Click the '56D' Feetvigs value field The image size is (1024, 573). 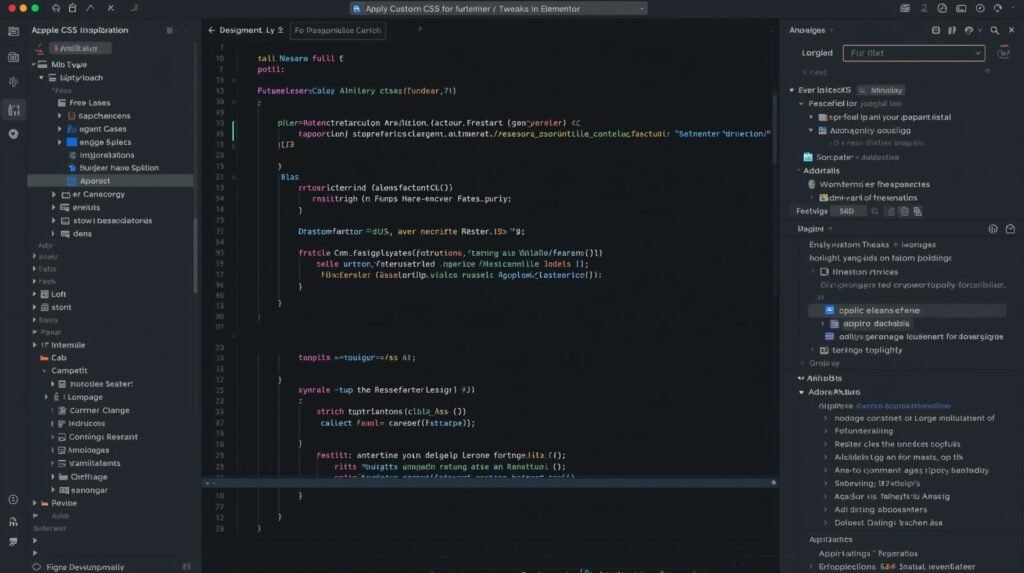point(849,211)
